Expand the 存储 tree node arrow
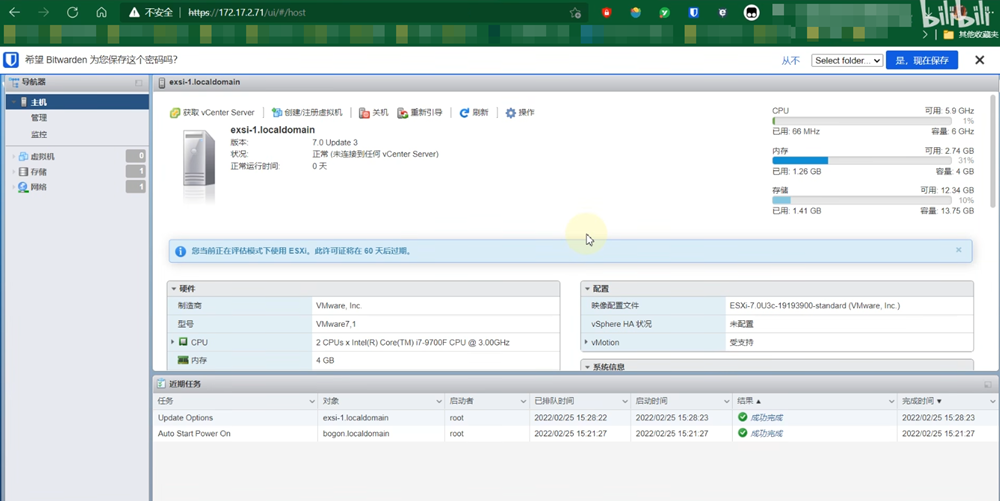1000x501 pixels. pos(13,171)
